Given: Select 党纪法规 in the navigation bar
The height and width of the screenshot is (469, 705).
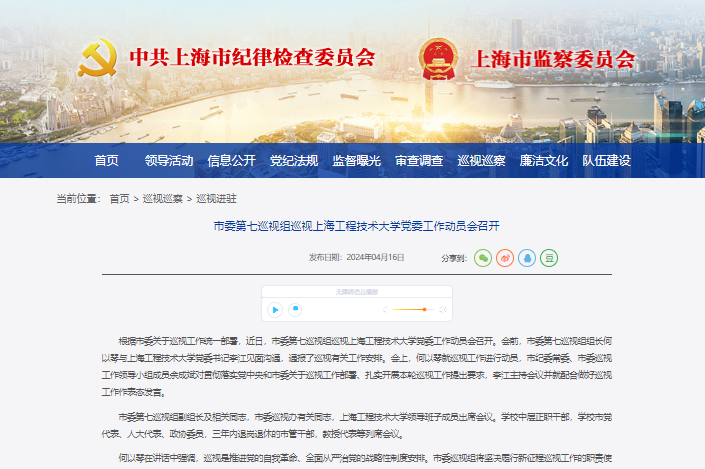Looking at the screenshot, I should 294,160.
